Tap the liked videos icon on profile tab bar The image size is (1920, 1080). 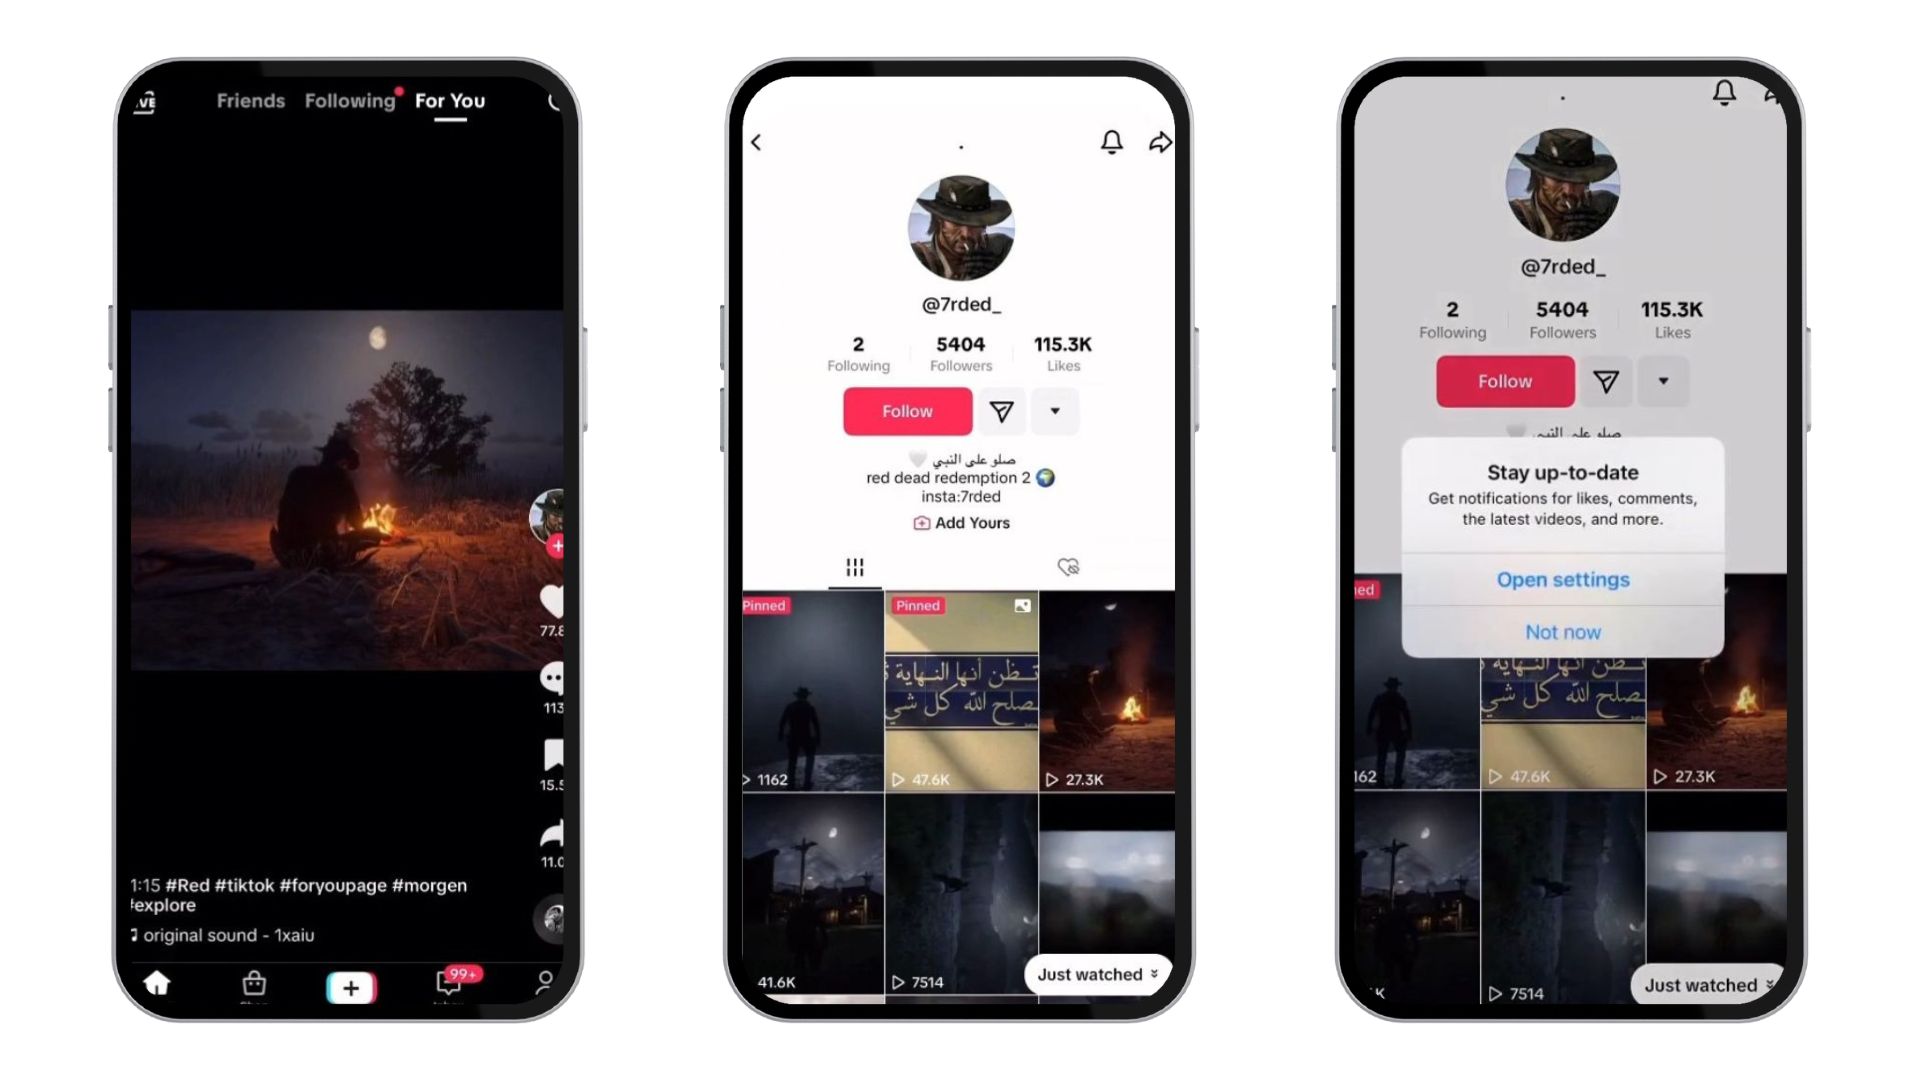[x=1068, y=567]
